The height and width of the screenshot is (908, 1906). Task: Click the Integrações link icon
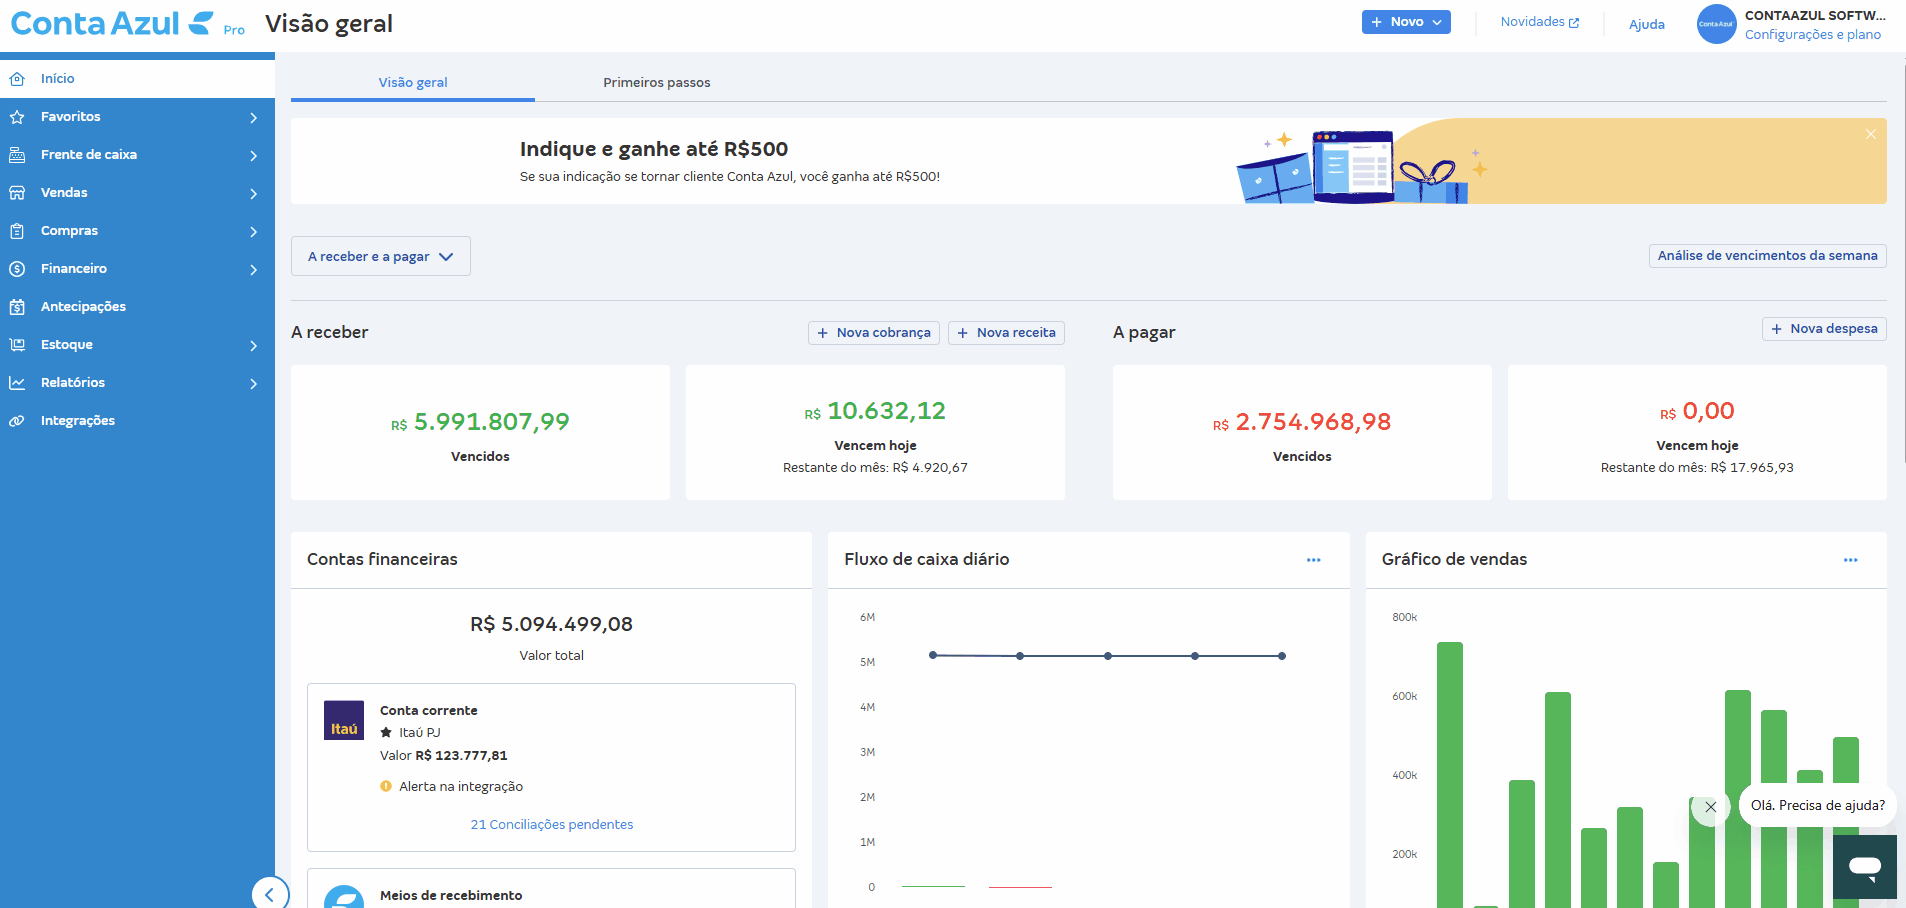click(x=17, y=421)
